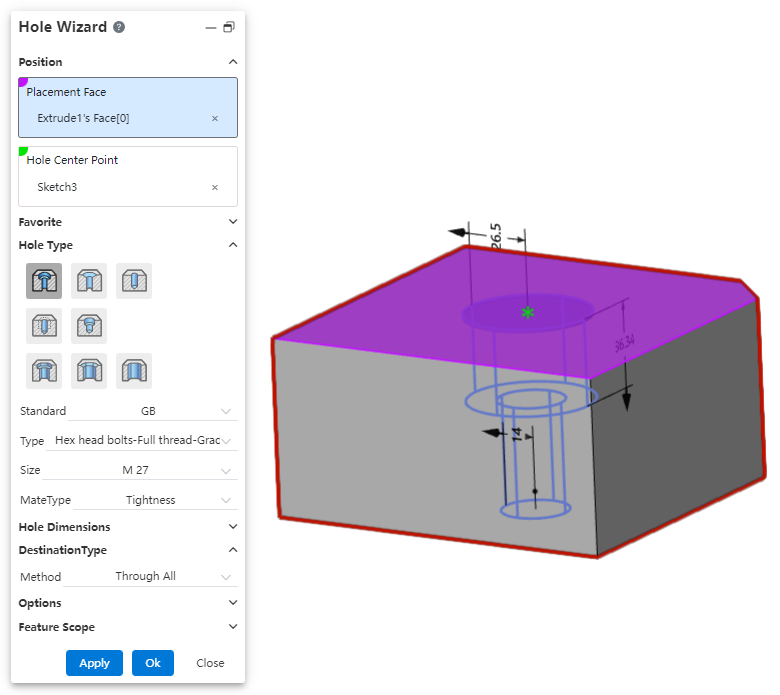
Task: Remove Sketch3 from Hole Center Point
Action: click(x=215, y=187)
